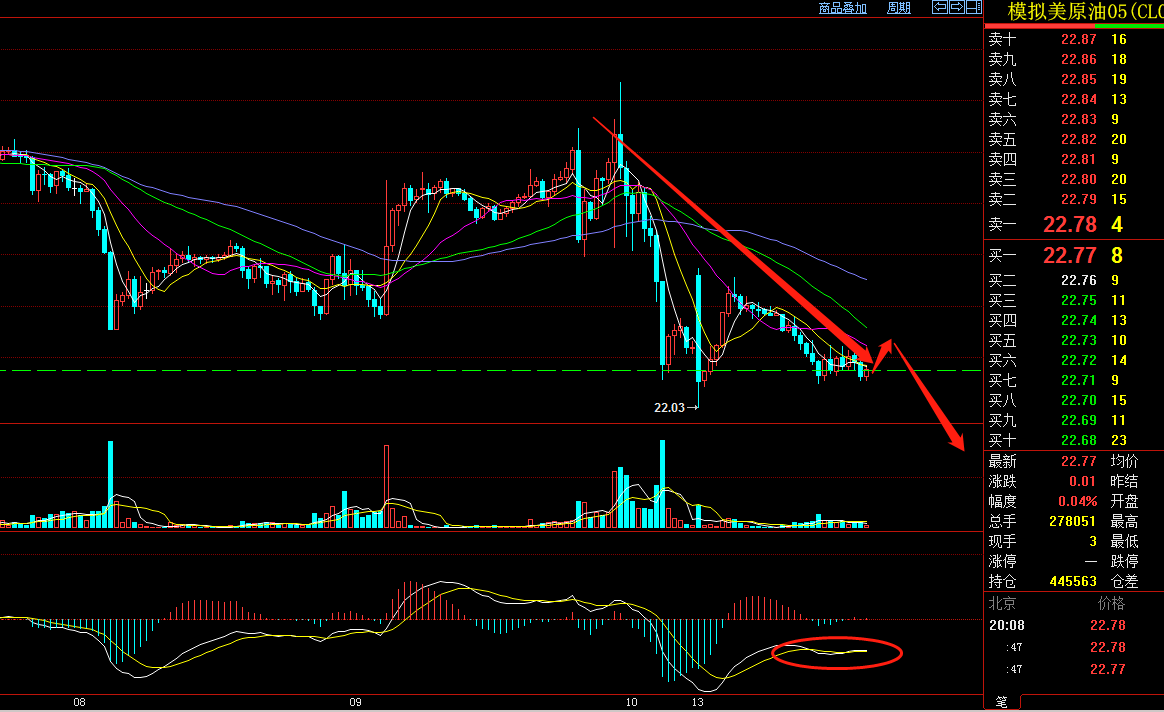
Task: Click the left arrow navigation icon
Action: 940,7
